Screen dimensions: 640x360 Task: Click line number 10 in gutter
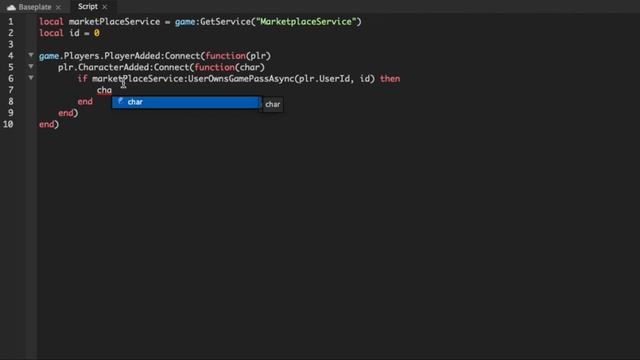[x=8, y=124]
